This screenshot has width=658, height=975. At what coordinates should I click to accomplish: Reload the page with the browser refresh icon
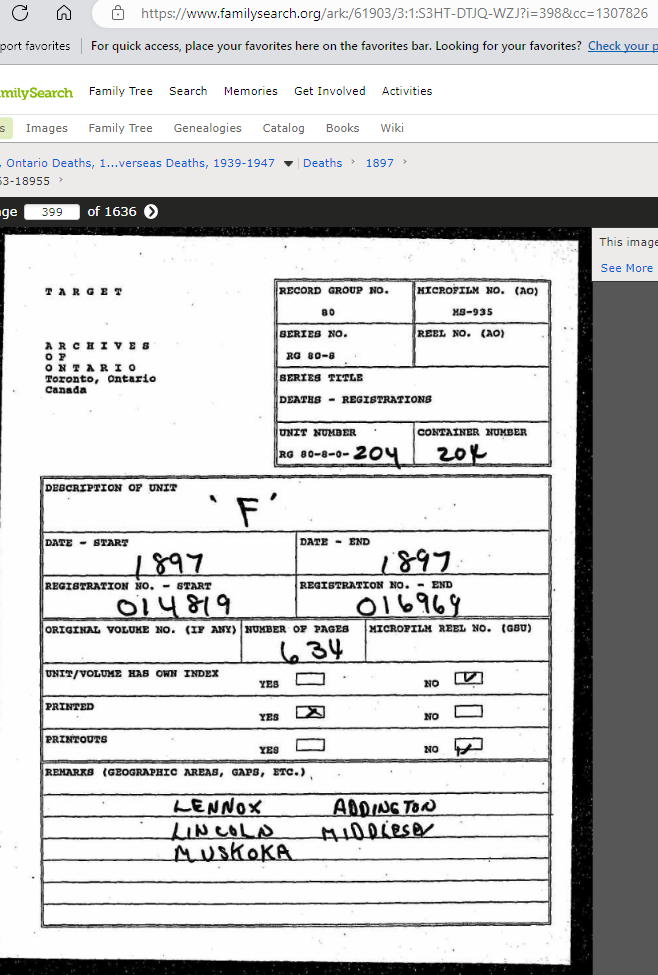pyautogui.click(x=20, y=12)
